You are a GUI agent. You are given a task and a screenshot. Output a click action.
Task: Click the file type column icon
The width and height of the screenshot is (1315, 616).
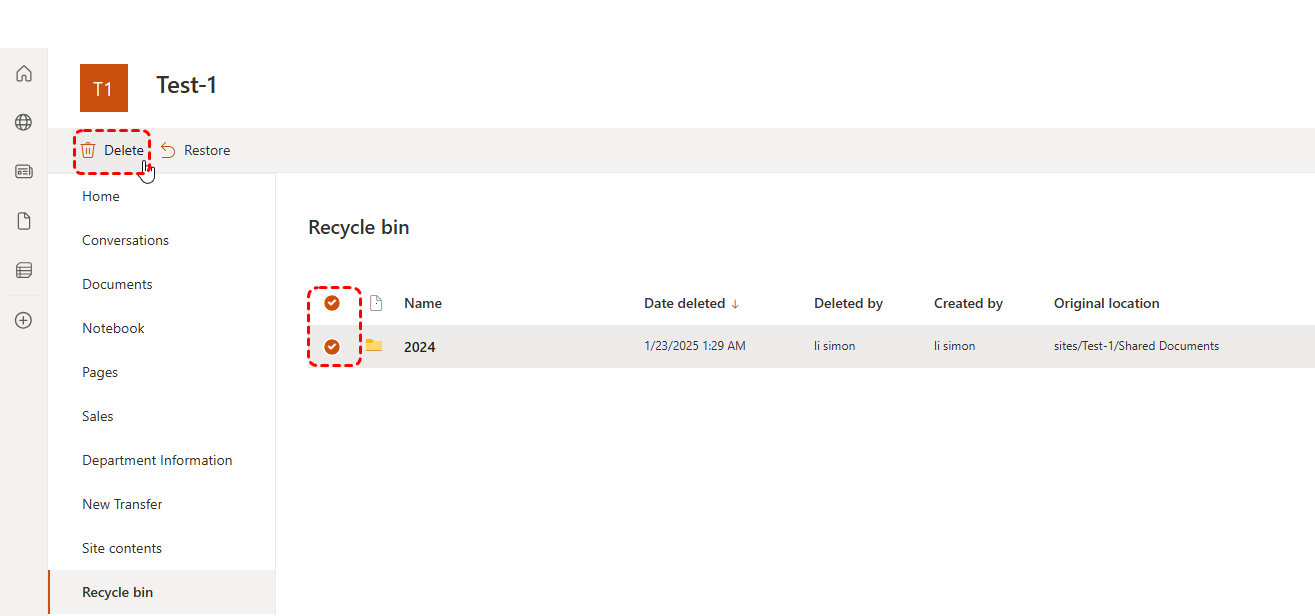pos(376,303)
